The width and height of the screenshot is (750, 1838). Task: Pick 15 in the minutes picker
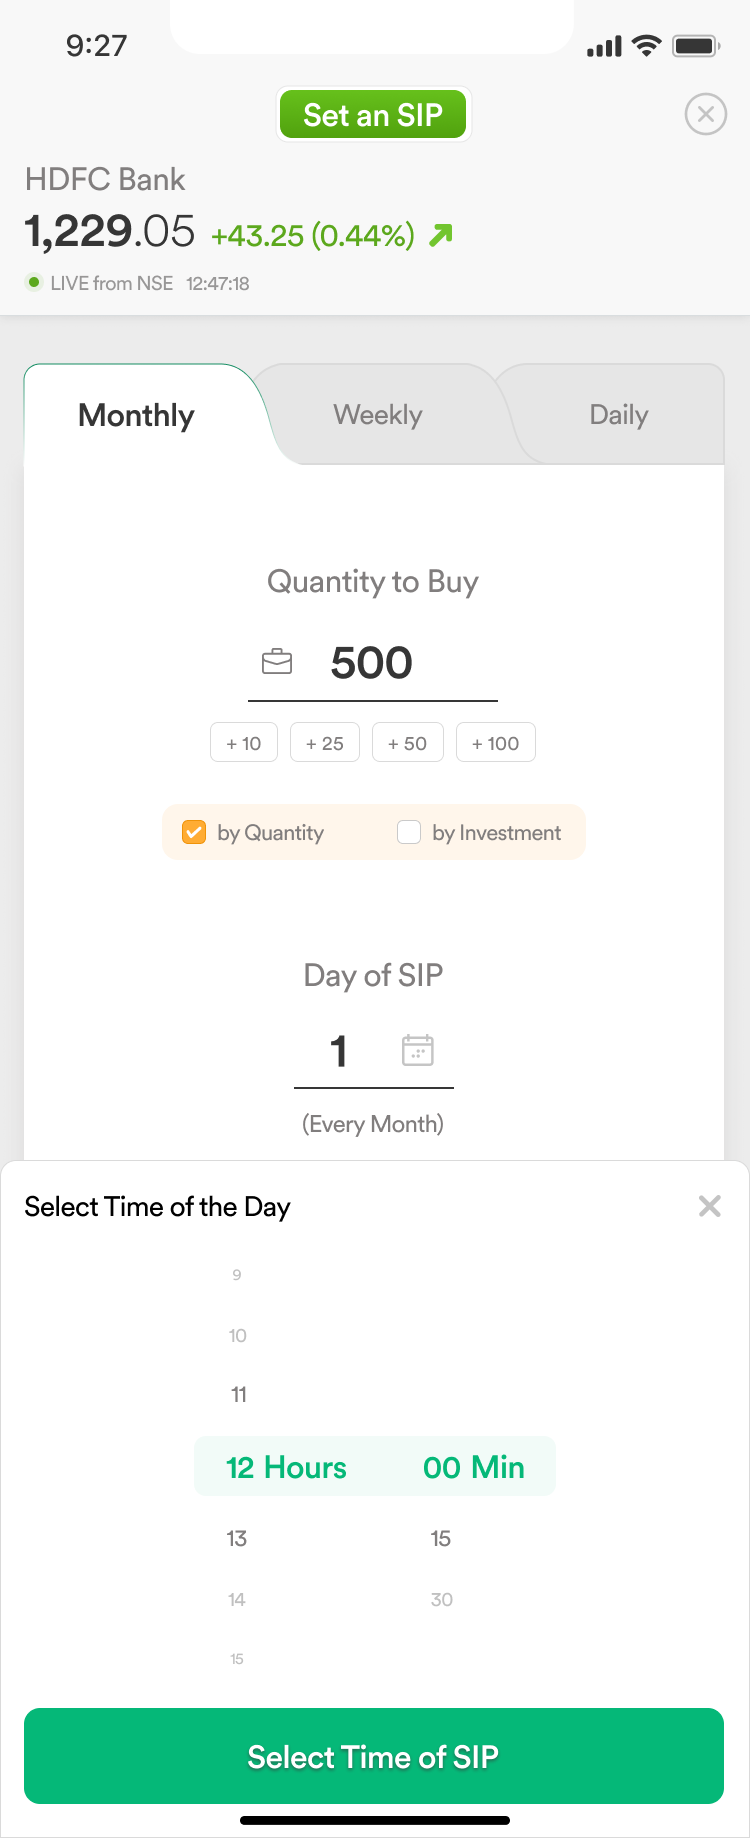441,1538
